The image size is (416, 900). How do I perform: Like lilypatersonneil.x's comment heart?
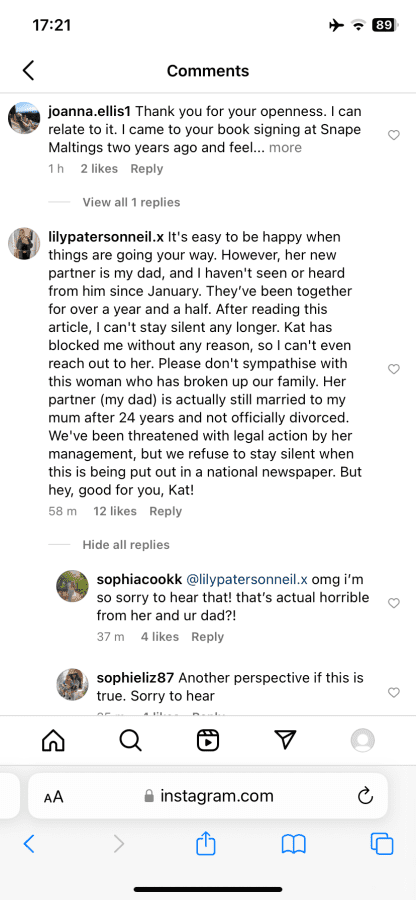point(394,369)
